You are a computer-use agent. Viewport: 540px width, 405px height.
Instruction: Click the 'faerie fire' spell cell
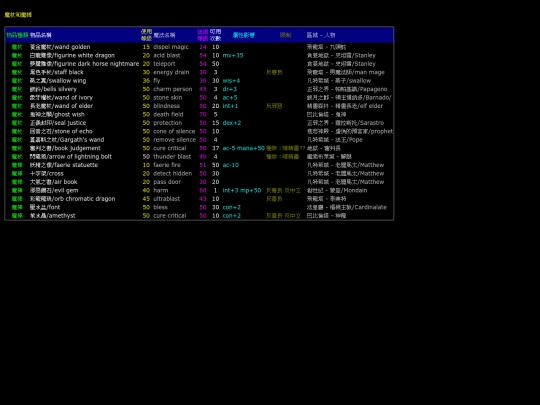pos(167,165)
